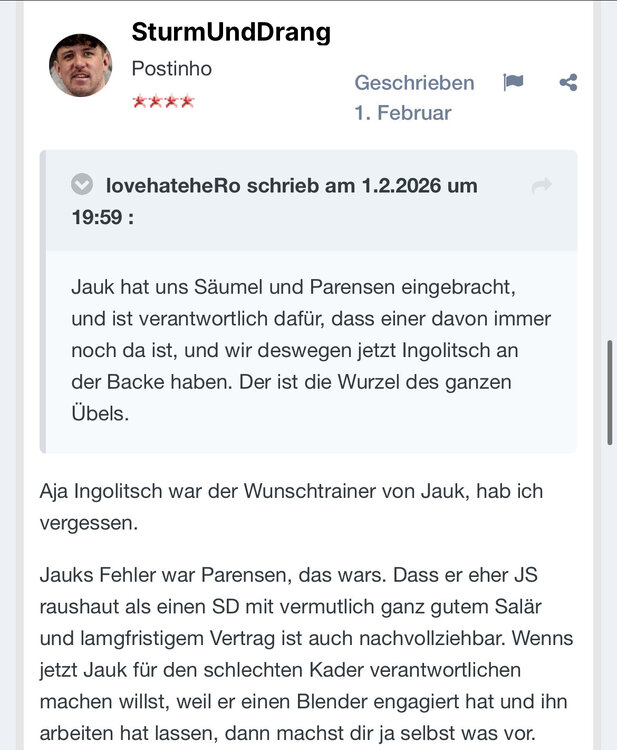
Task: Click the word 'vergessen.' in the reply
Action: click(88, 523)
